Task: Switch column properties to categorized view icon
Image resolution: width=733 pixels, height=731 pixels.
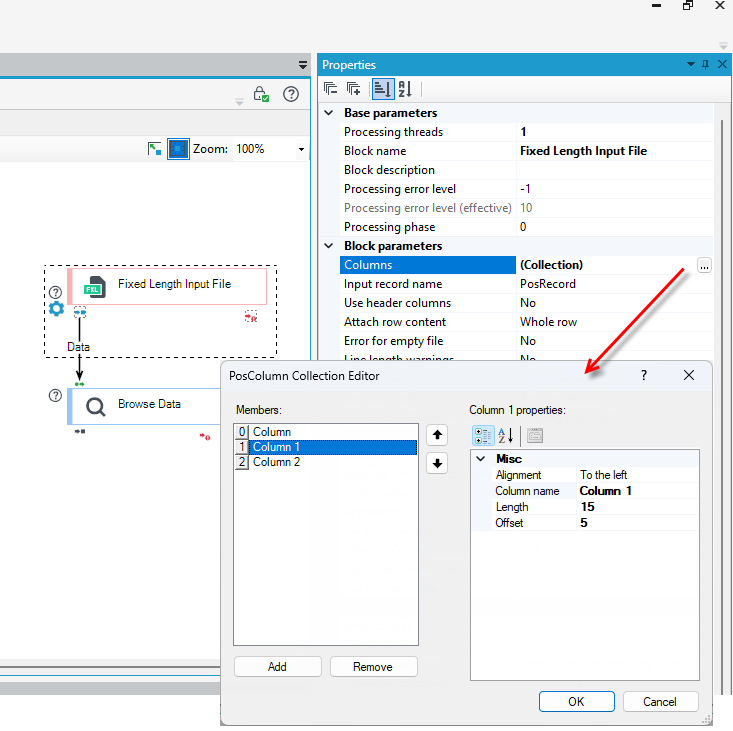Action: (483, 436)
